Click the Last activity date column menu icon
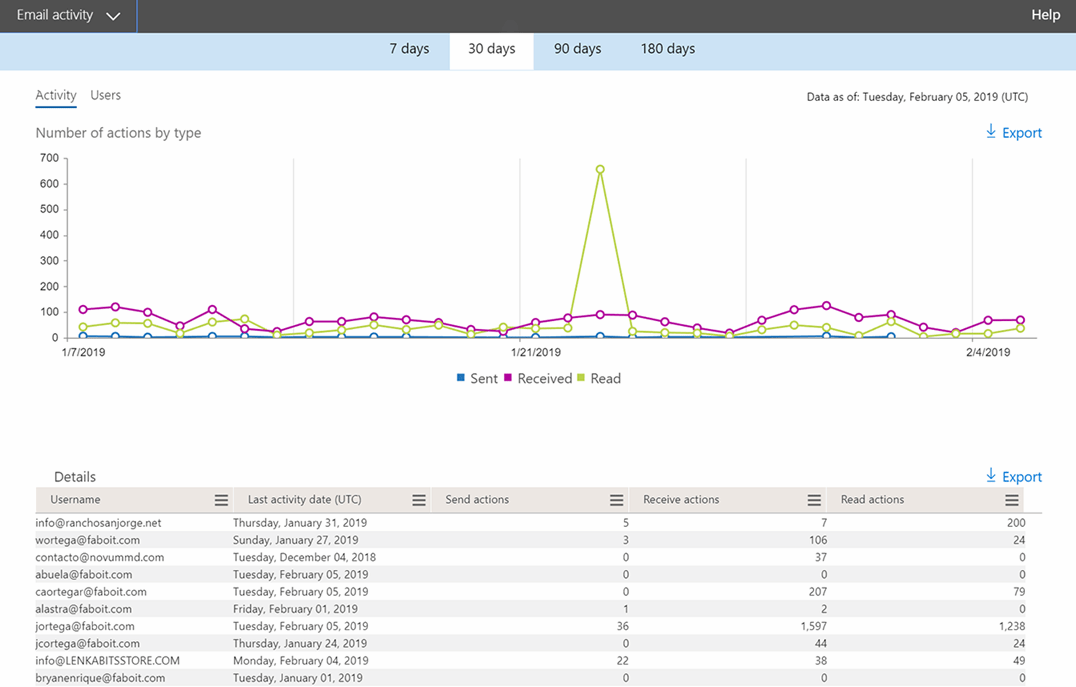Viewport: 1076px width, 687px height. [x=417, y=499]
